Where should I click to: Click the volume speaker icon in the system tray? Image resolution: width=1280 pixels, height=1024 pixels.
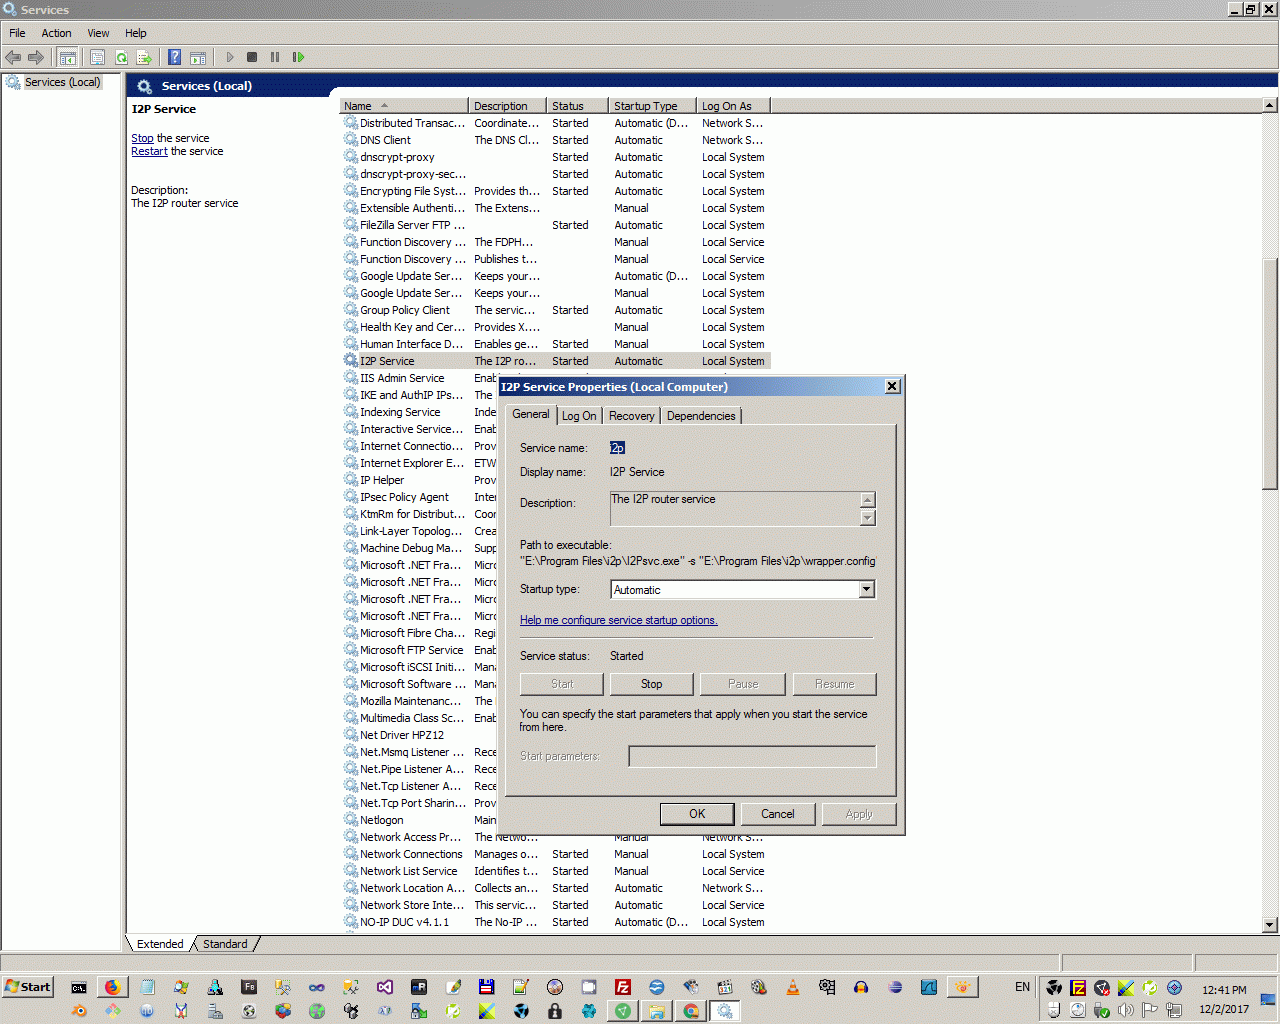coord(1126,1010)
